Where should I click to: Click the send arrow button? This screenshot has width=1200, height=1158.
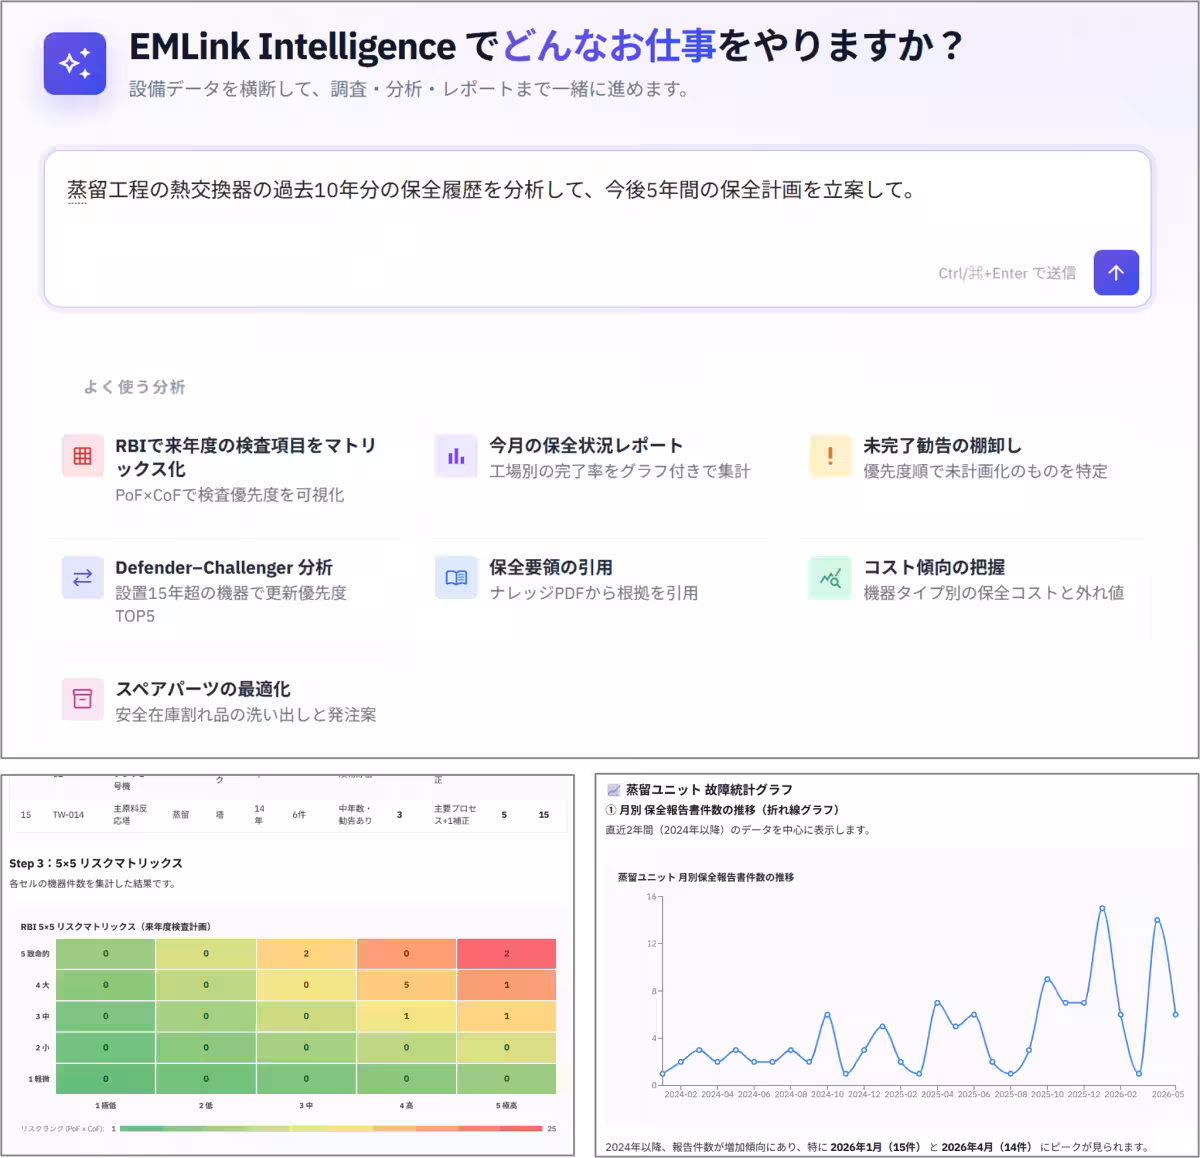pos(1116,272)
